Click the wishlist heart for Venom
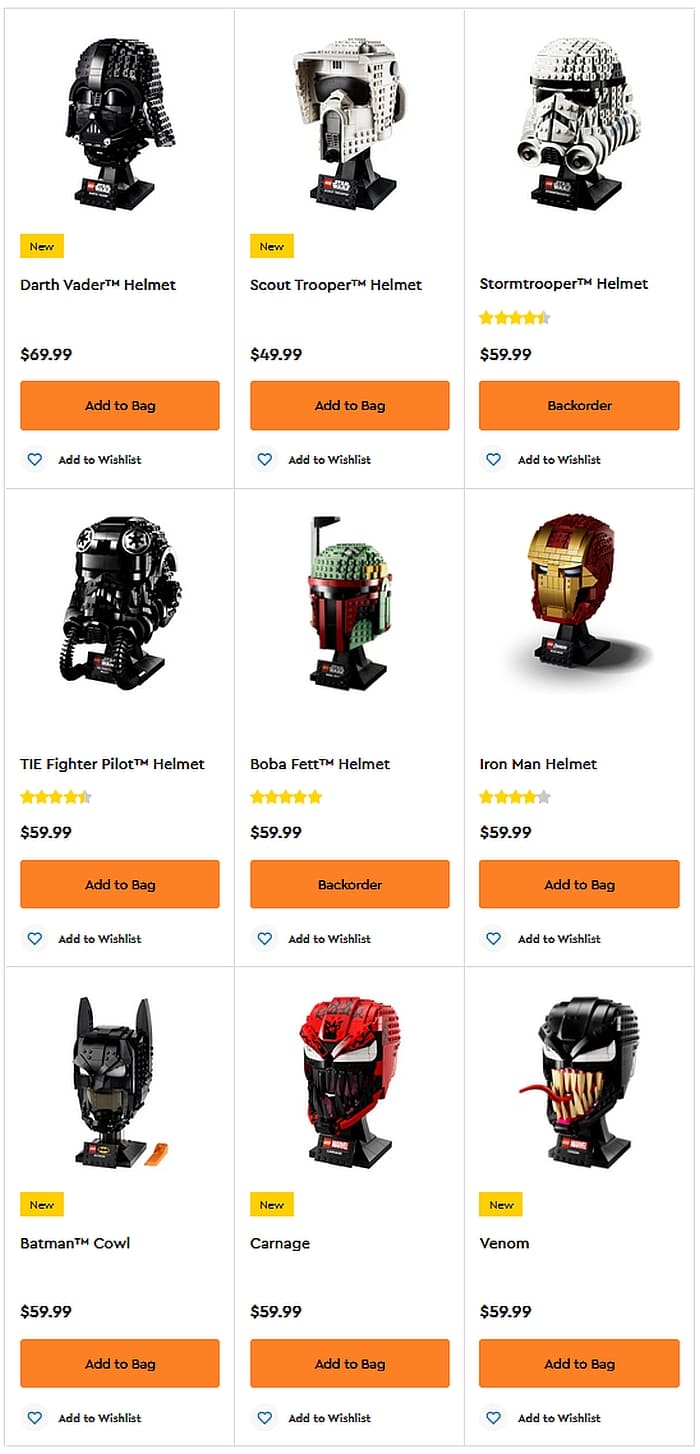 (494, 1418)
